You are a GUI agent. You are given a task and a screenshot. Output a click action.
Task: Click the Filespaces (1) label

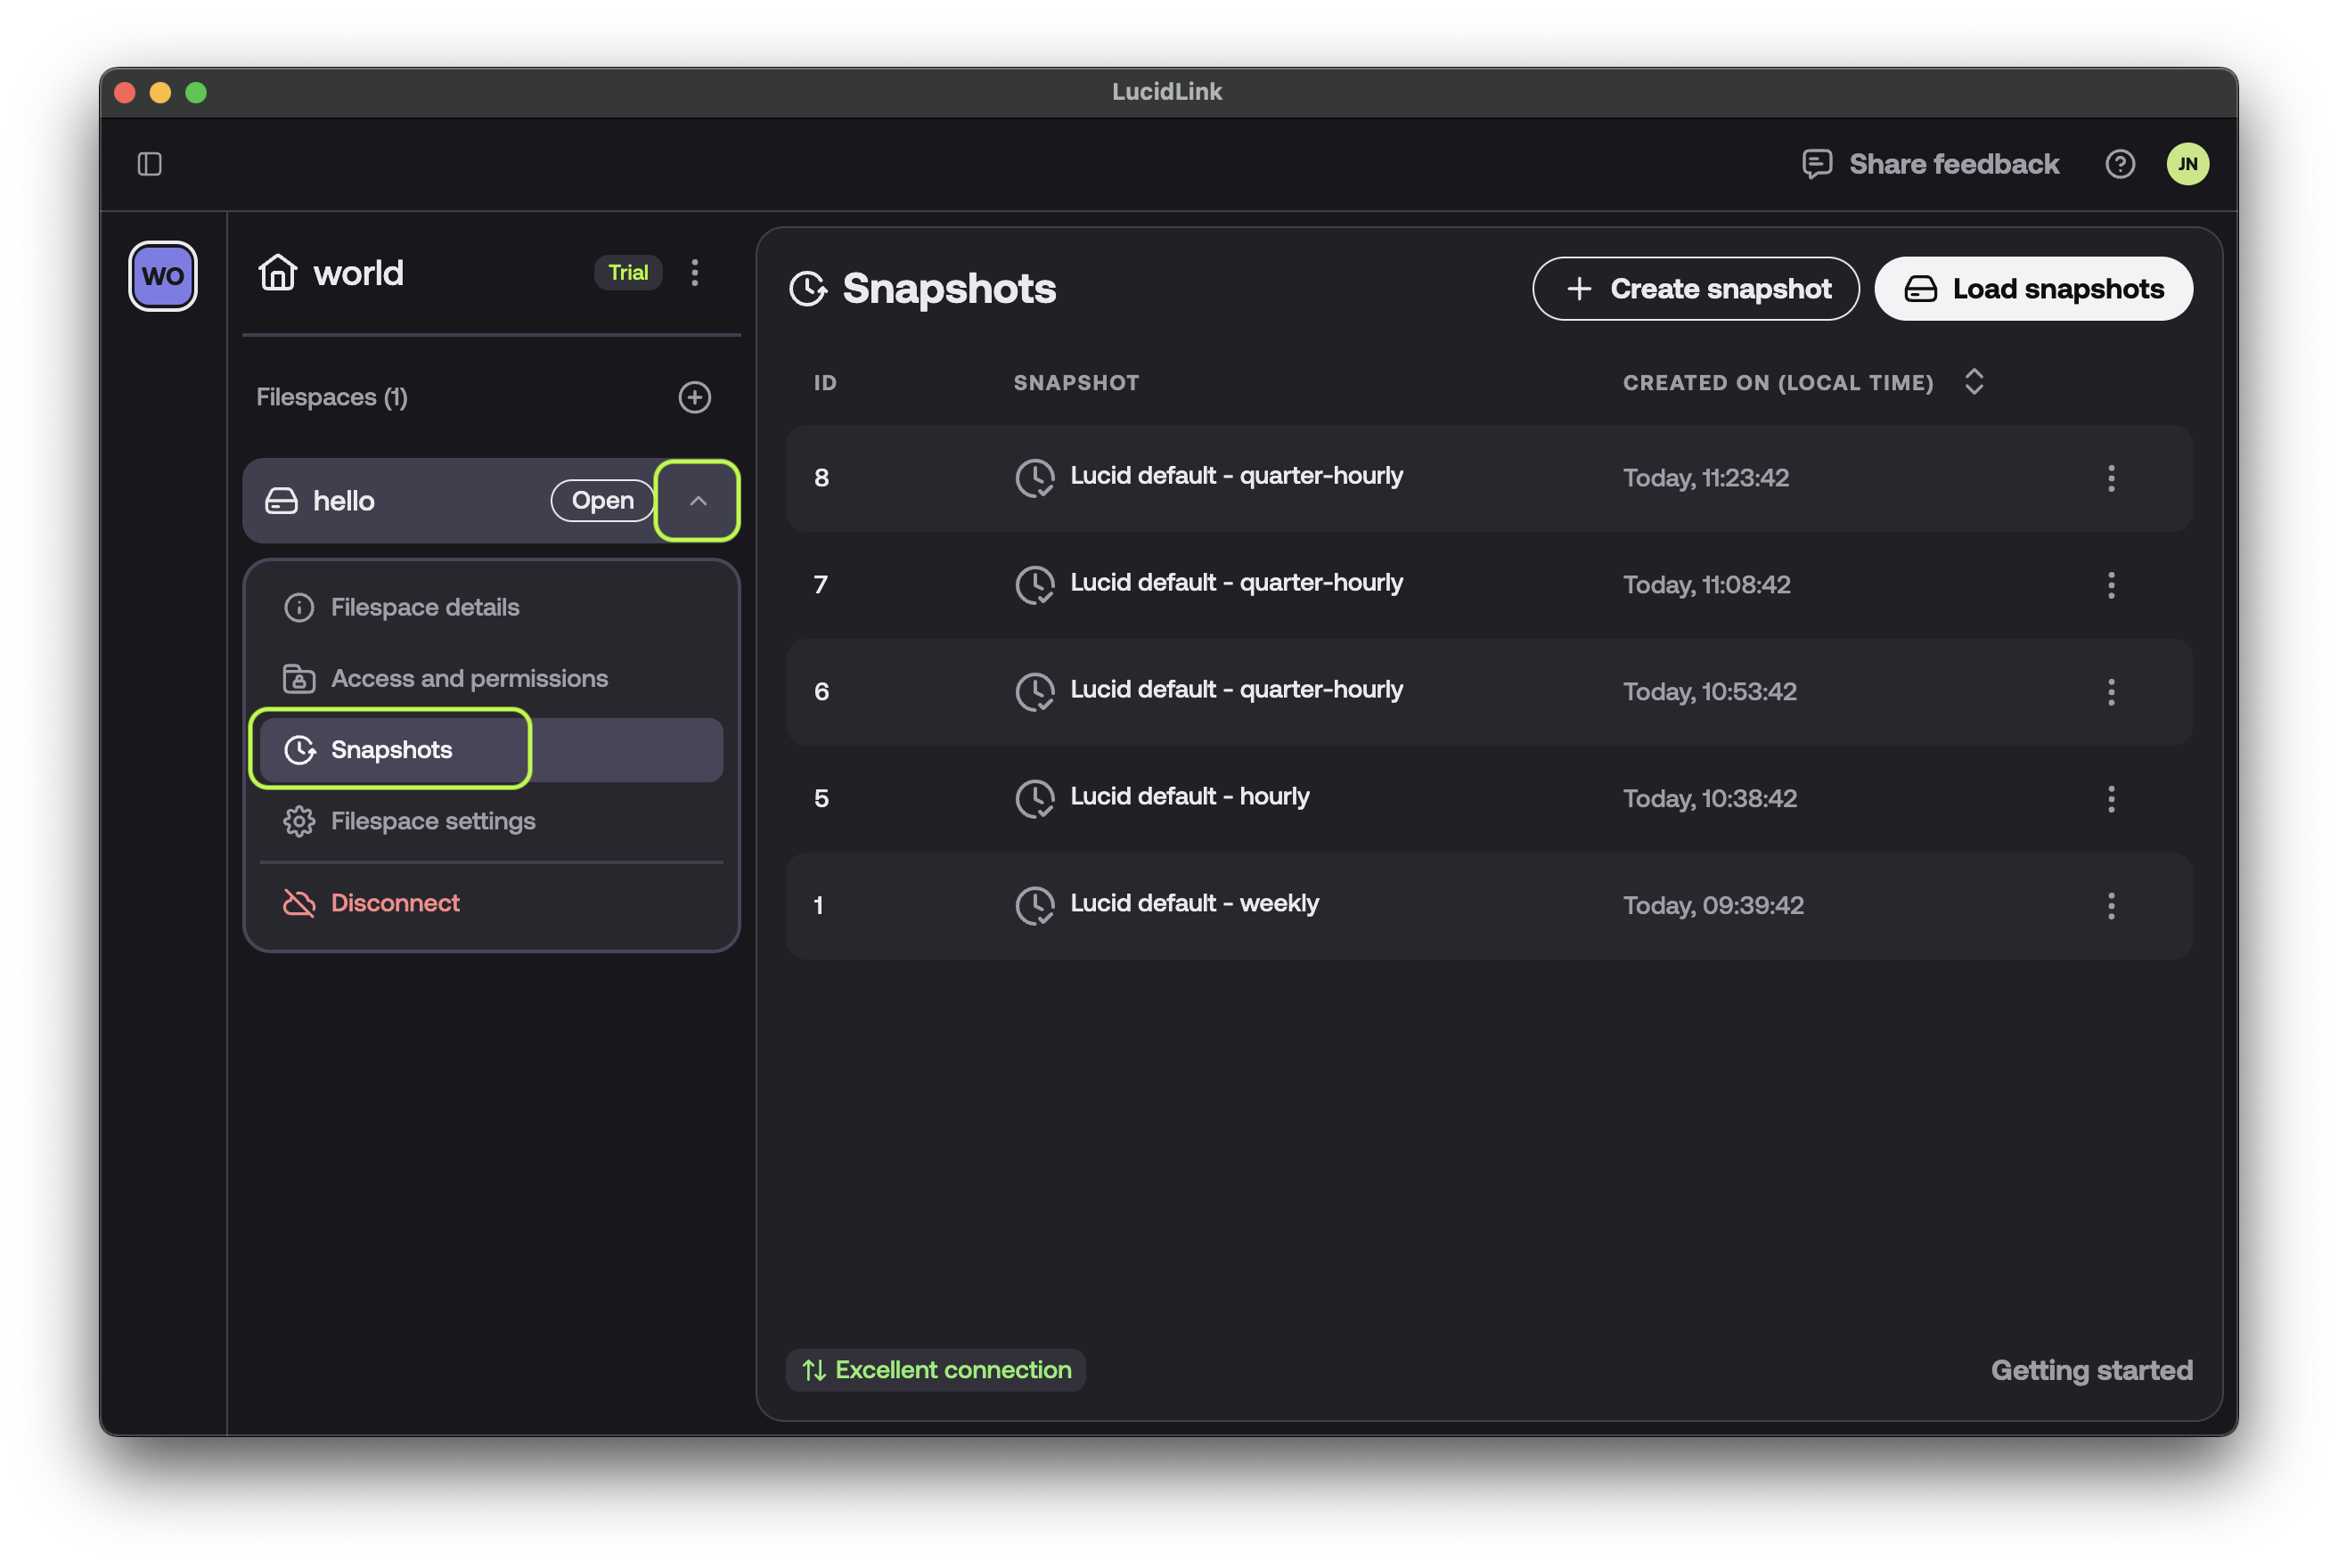pyautogui.click(x=332, y=397)
